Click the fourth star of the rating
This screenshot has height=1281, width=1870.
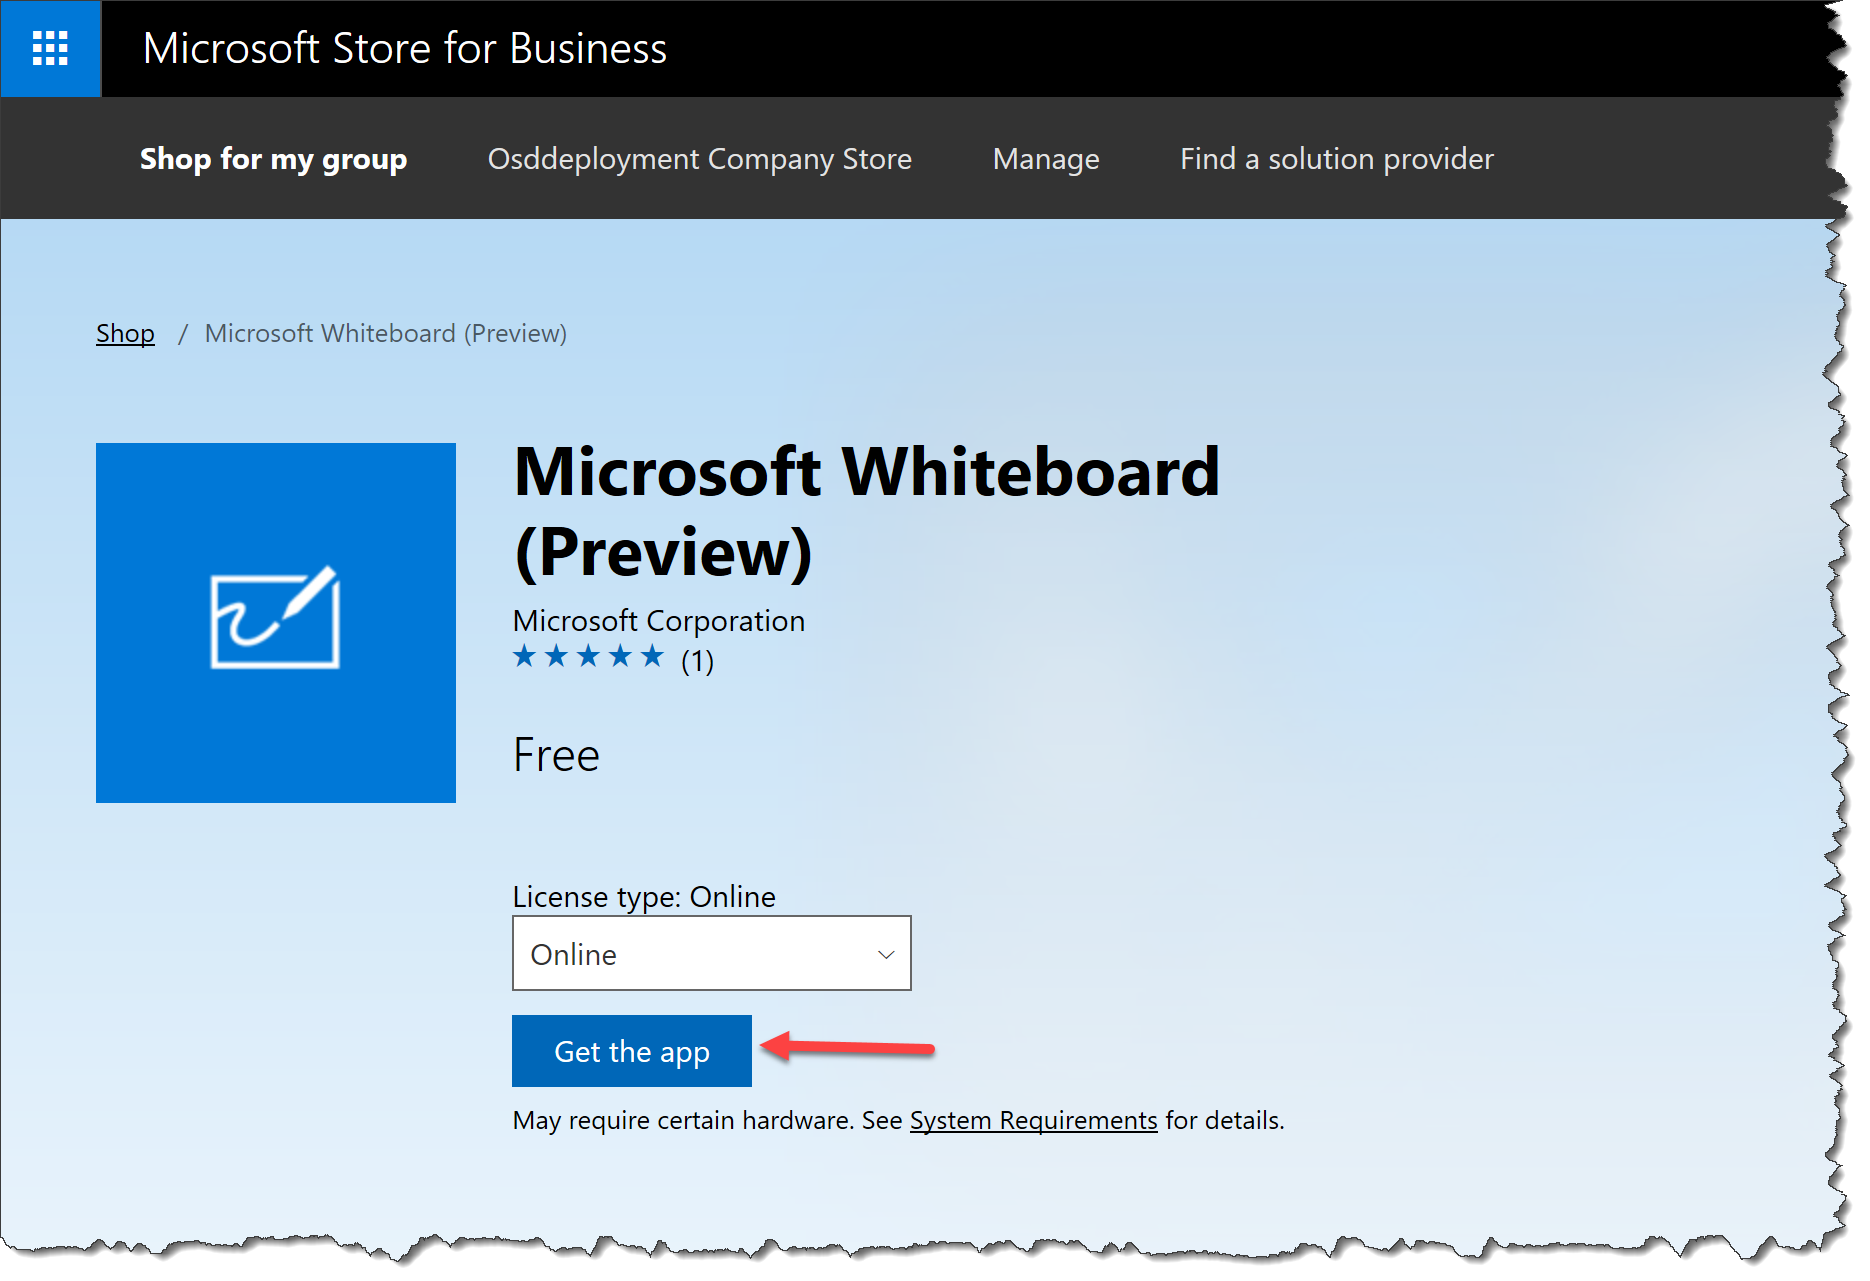click(x=622, y=657)
